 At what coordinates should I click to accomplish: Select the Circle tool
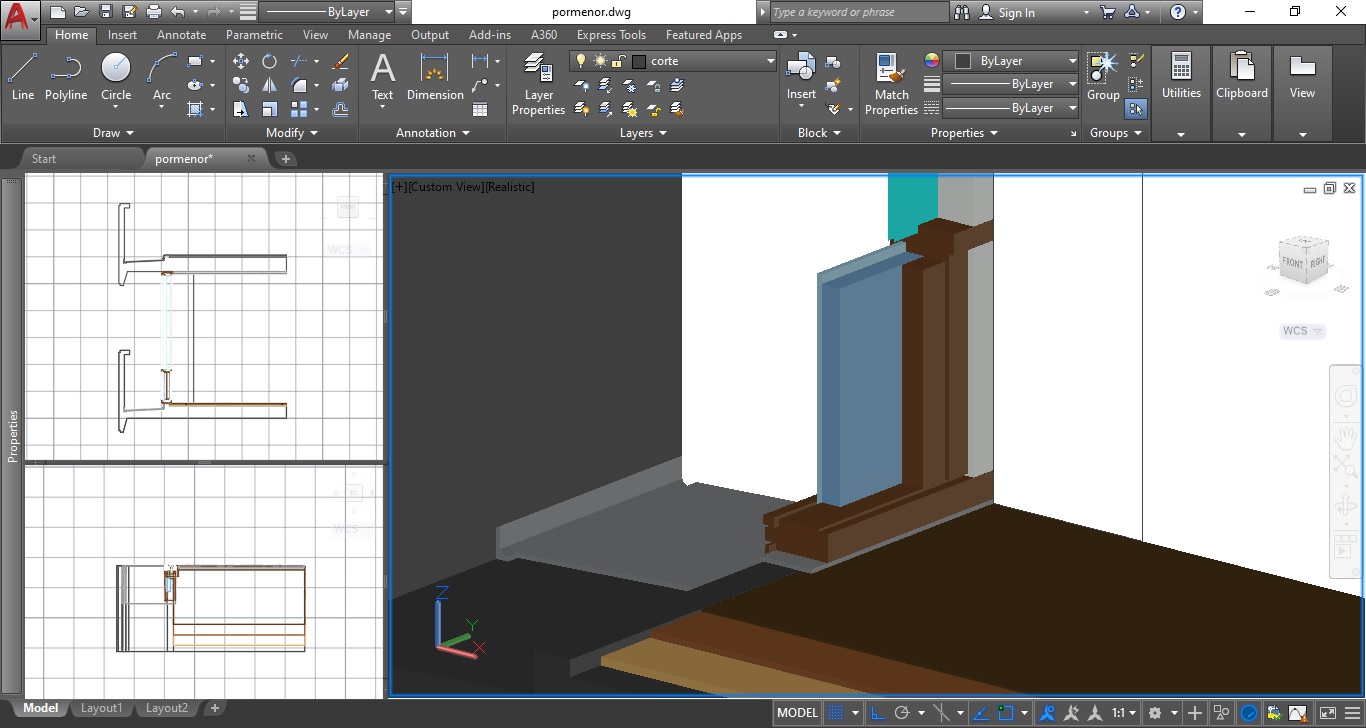[116, 77]
